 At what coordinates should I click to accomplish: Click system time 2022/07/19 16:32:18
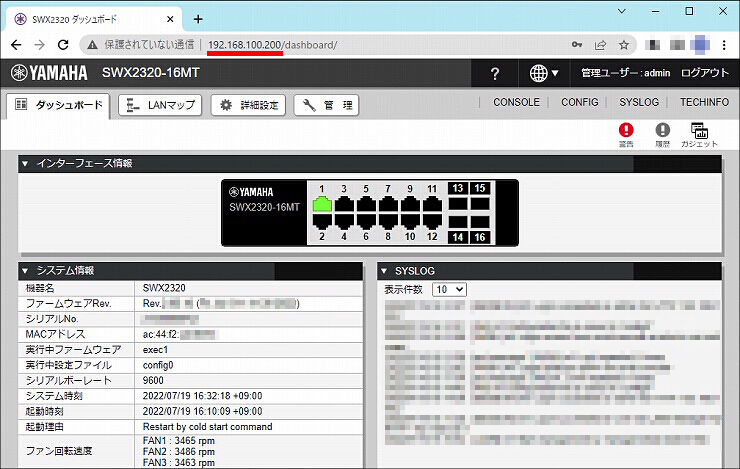pos(202,396)
